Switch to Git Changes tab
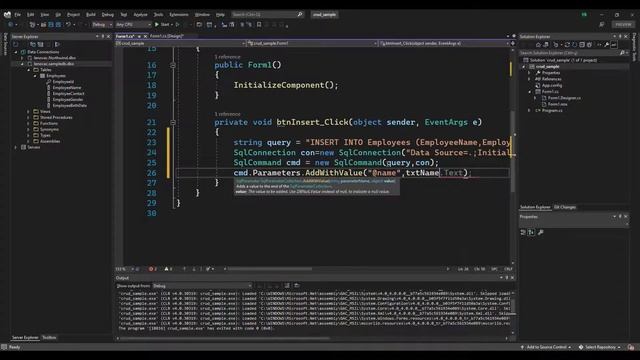640x360 pixels. (x=565, y=207)
